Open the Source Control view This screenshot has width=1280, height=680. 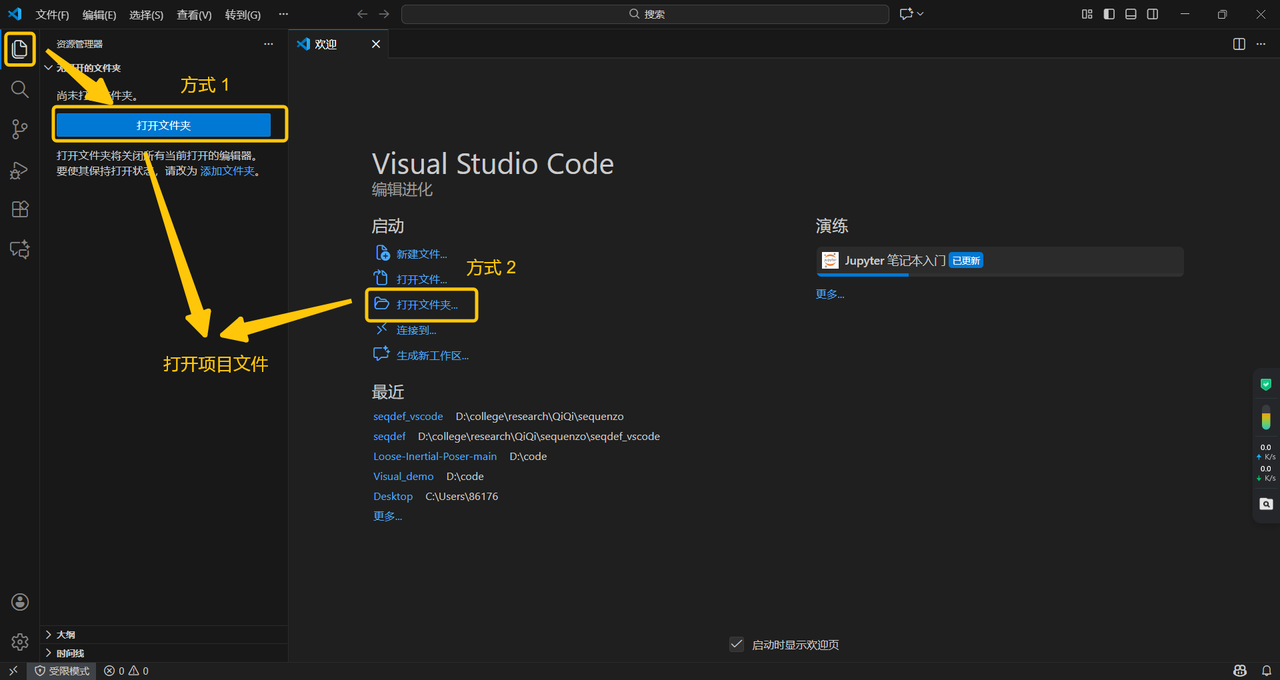(x=19, y=129)
